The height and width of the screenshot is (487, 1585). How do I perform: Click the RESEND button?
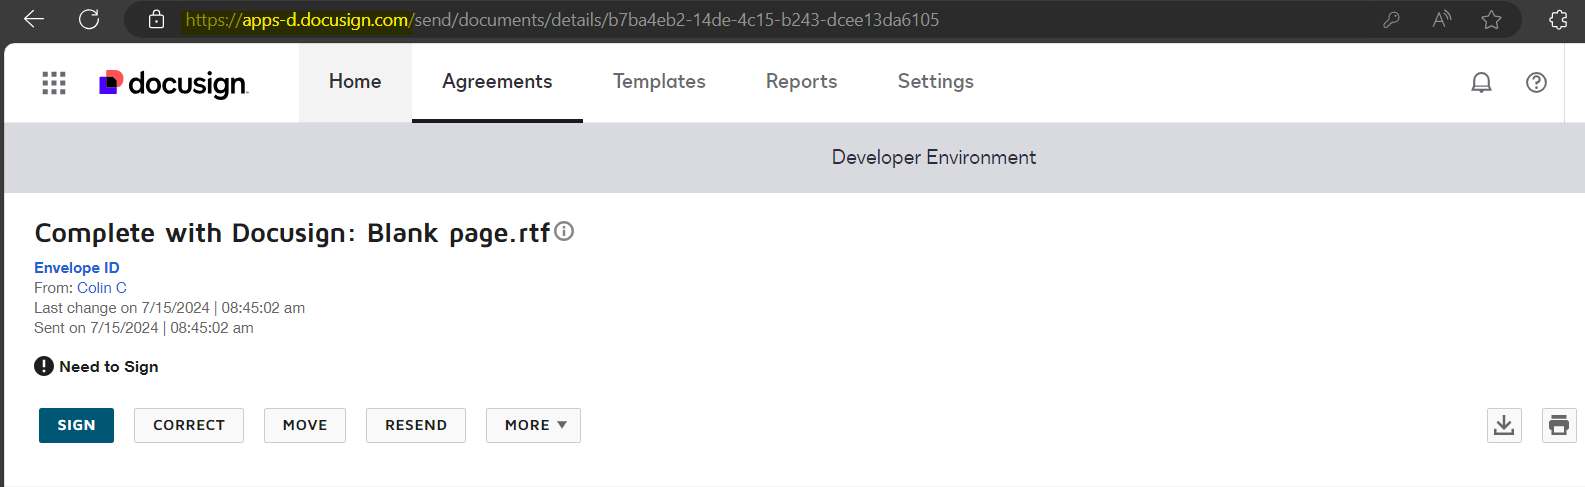click(x=416, y=425)
